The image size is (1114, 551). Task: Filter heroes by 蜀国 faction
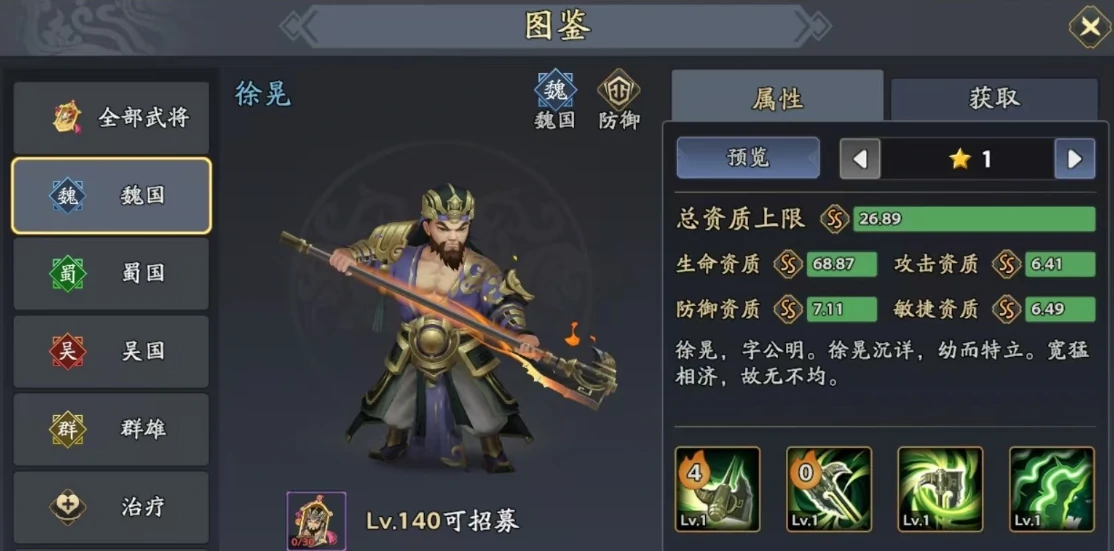point(112,273)
